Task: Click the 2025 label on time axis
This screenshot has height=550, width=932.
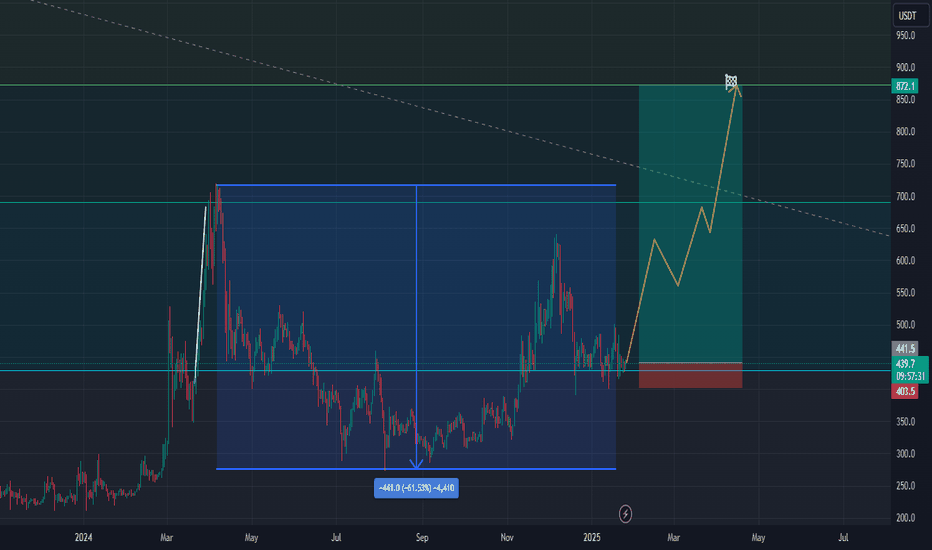Action: point(592,538)
